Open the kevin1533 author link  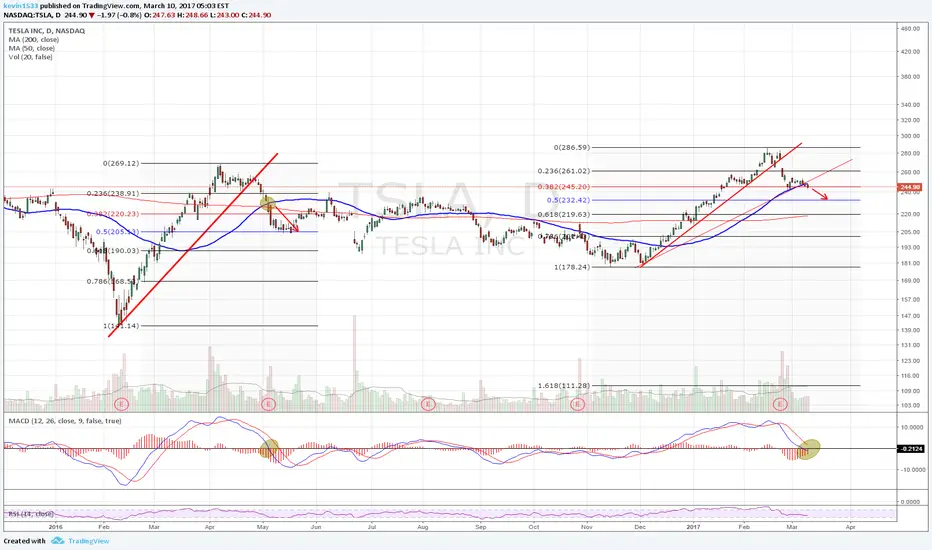click(19, 6)
